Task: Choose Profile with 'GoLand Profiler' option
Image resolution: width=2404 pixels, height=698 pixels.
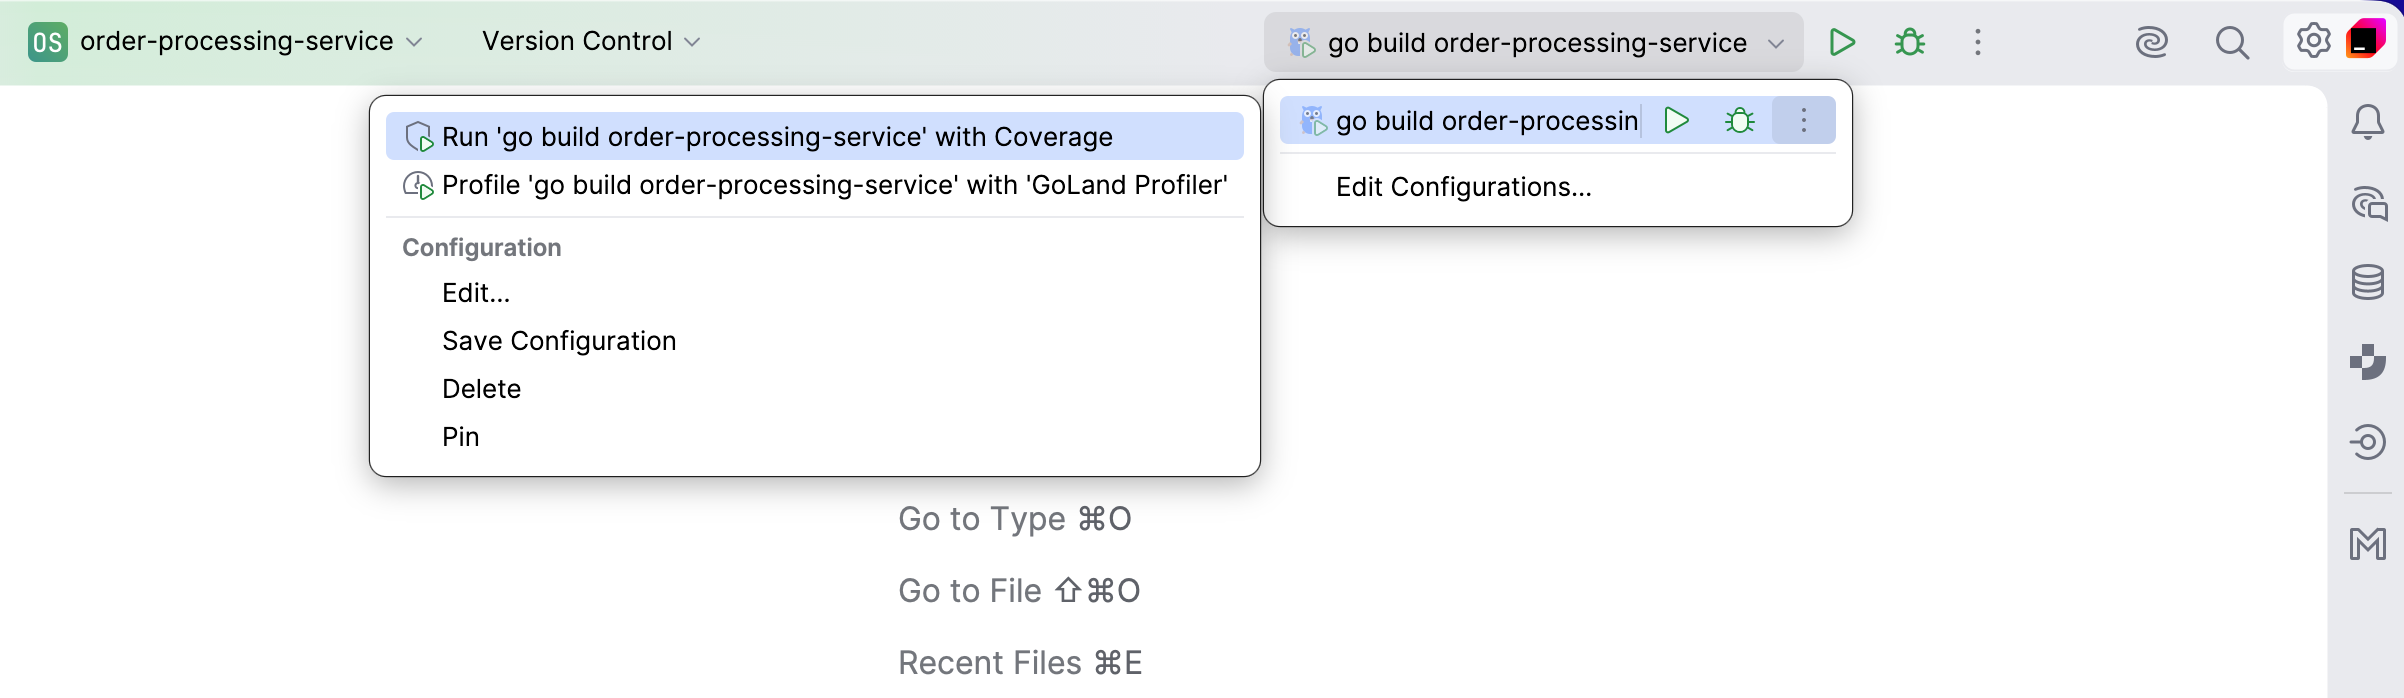Action: pos(833,185)
